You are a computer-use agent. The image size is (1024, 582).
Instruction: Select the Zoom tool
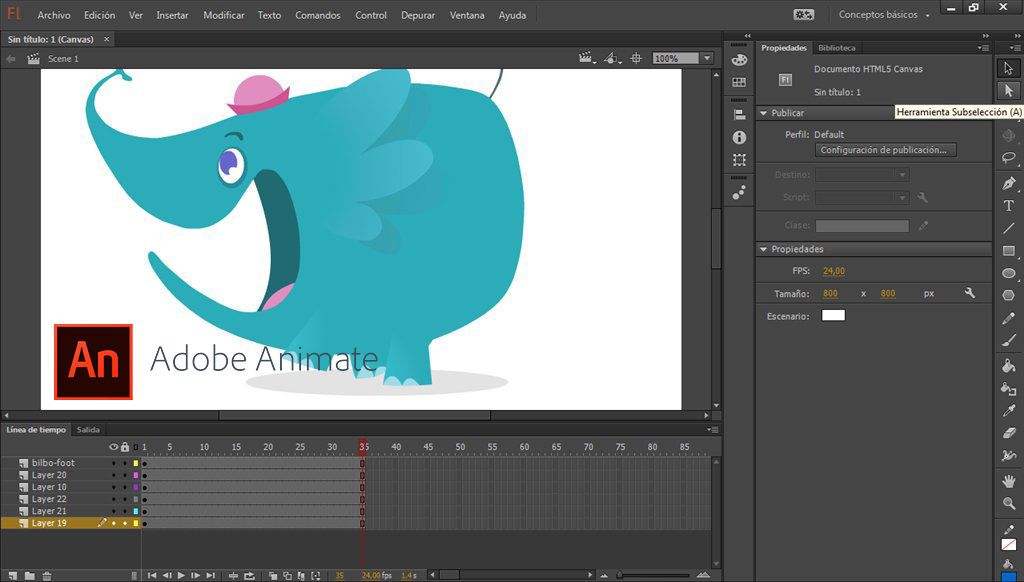pos(1009,503)
